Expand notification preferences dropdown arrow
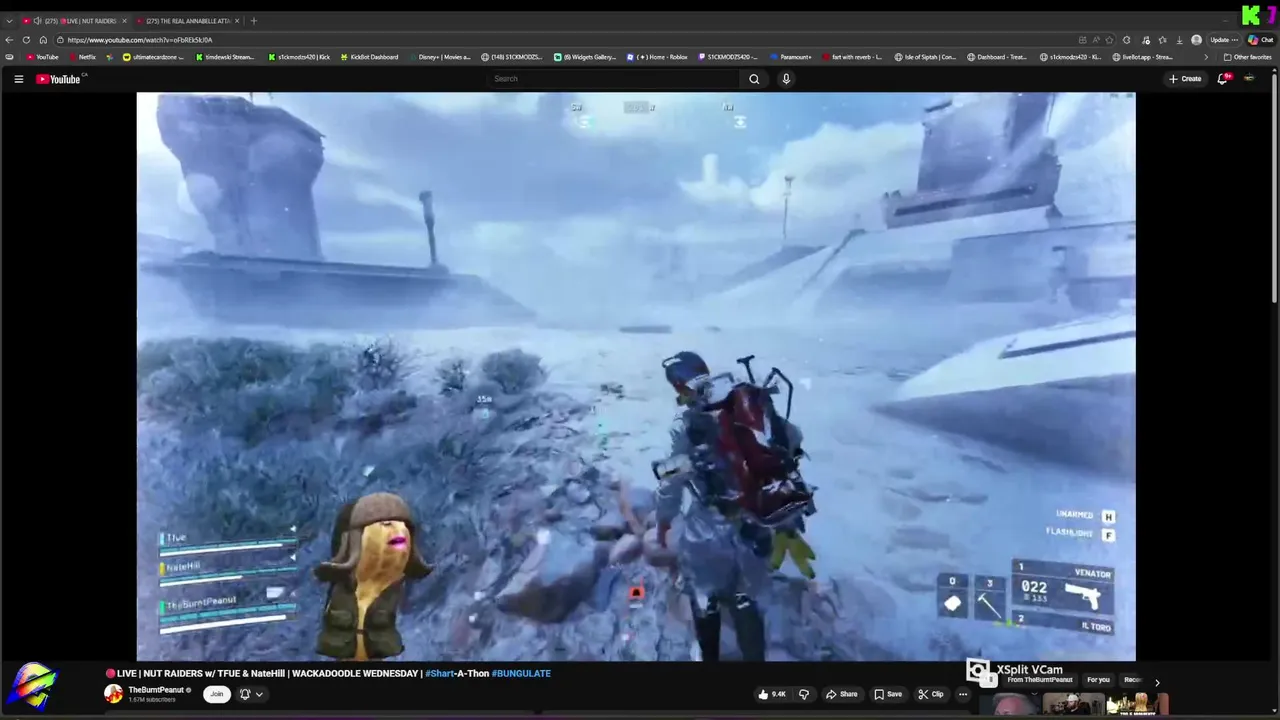The width and height of the screenshot is (1280, 720). (259, 694)
